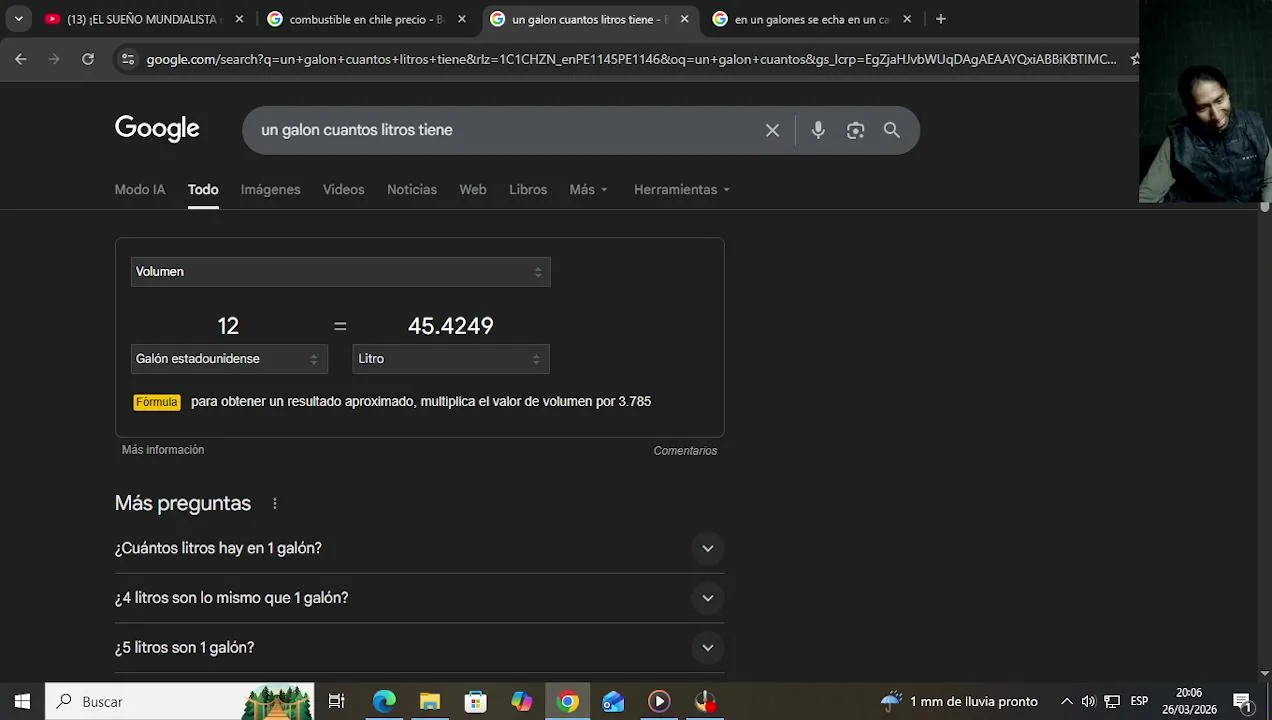Expand ¿4 litros son lo mismo que 1 galón?

pyautogui.click(x=419, y=598)
